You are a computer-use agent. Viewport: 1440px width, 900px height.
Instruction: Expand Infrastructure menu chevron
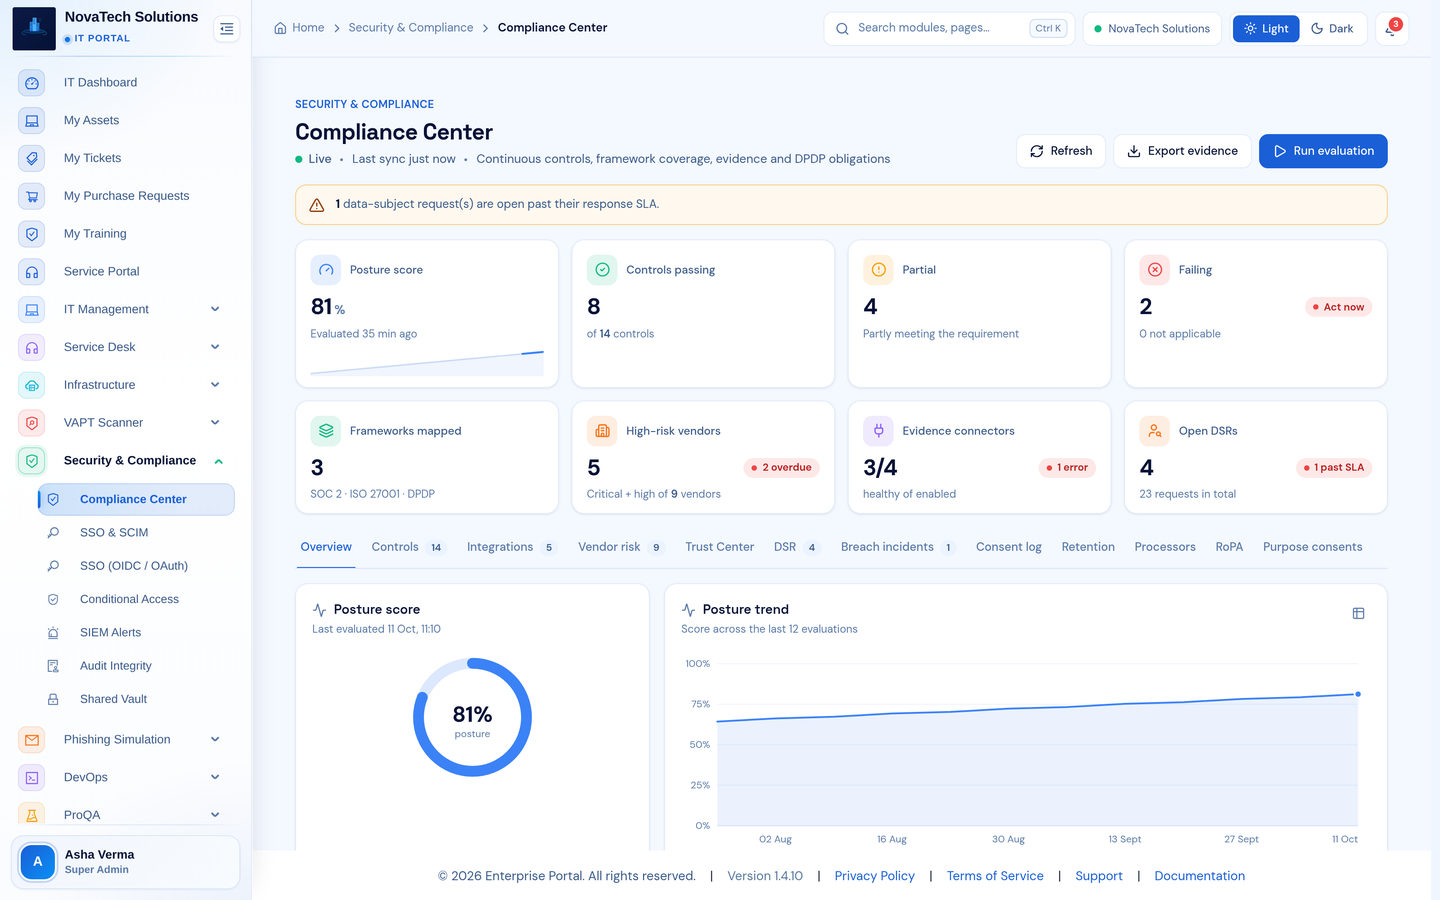pos(215,385)
